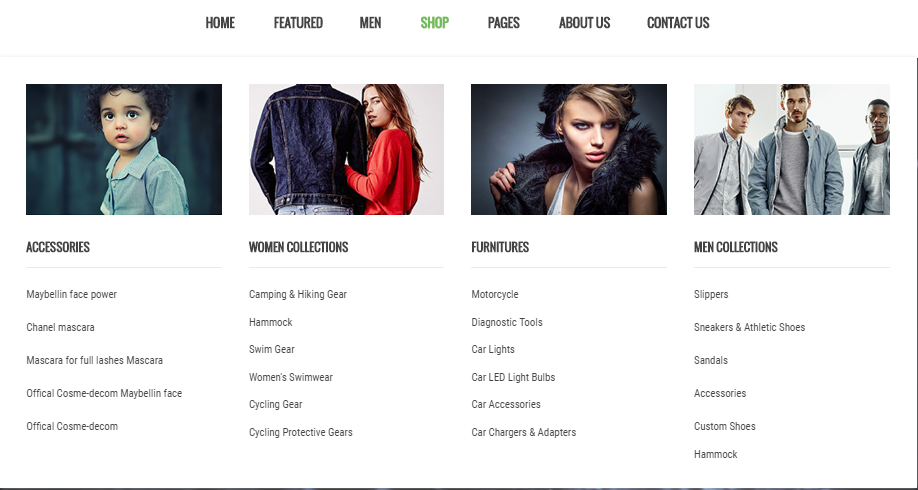The height and width of the screenshot is (490, 918).
Task: Select the Custom Shoes link
Action: tap(725, 426)
